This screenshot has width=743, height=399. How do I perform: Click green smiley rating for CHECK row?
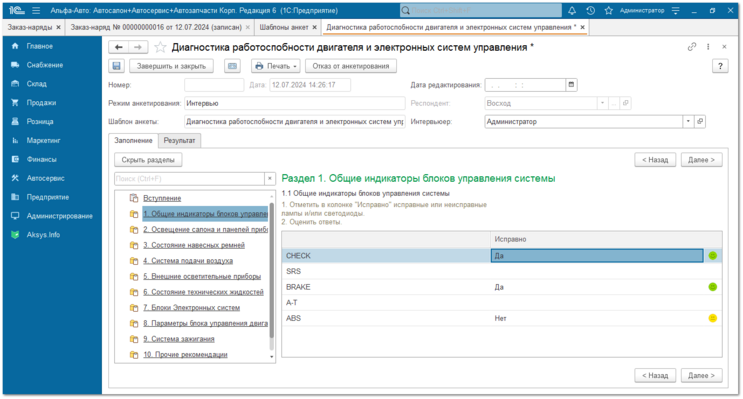click(712, 255)
